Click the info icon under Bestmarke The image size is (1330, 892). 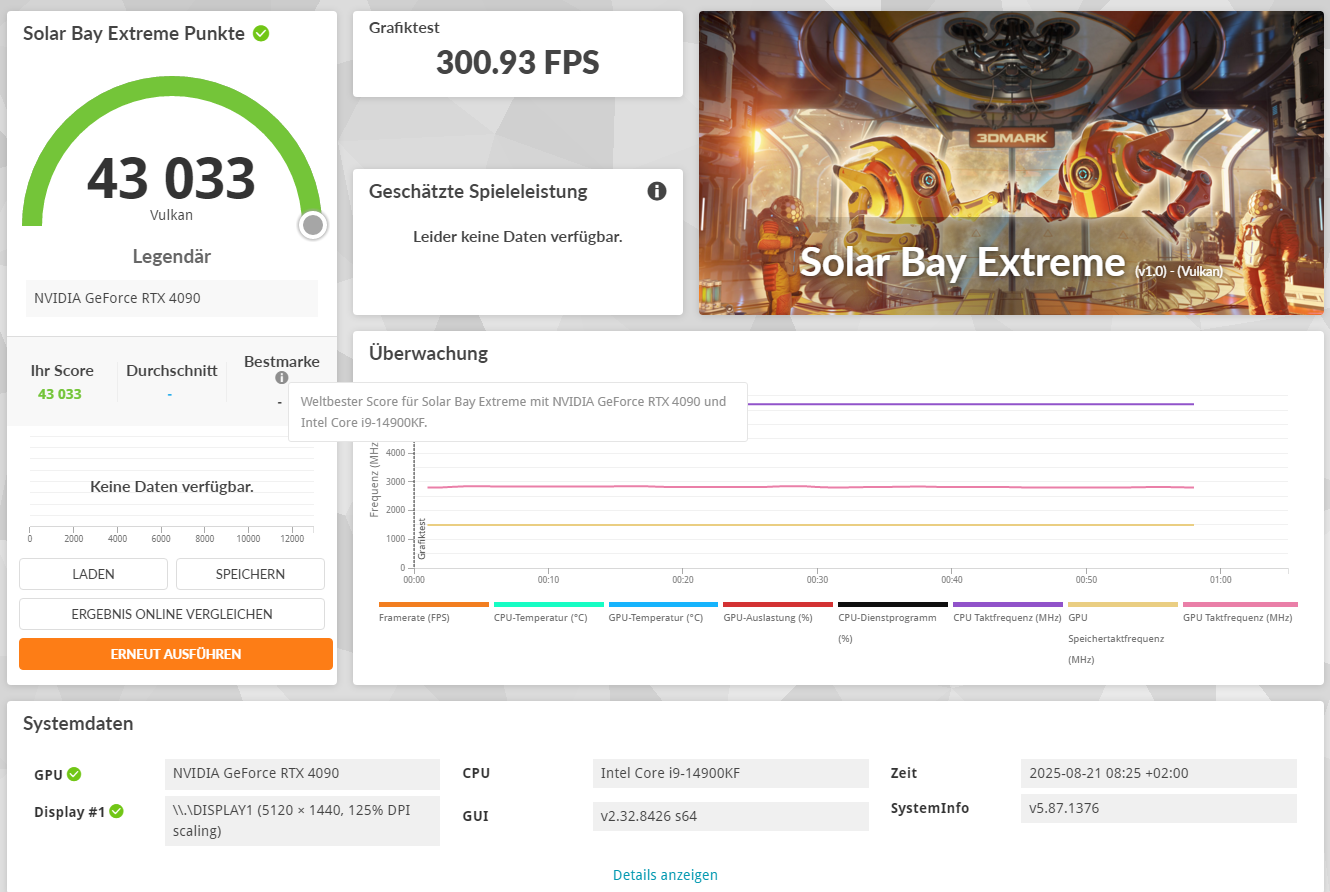point(282,378)
